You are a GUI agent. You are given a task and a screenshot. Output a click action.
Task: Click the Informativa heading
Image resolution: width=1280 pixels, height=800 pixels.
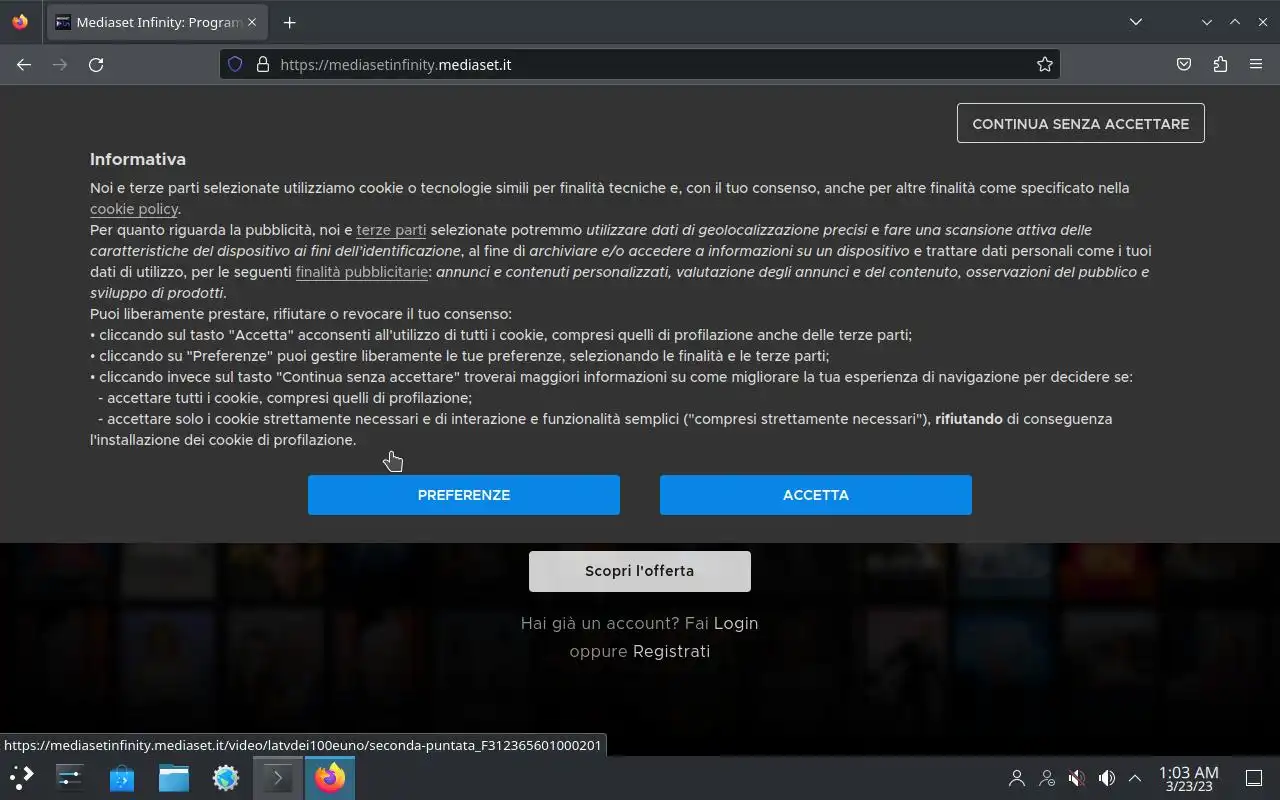coord(138,159)
